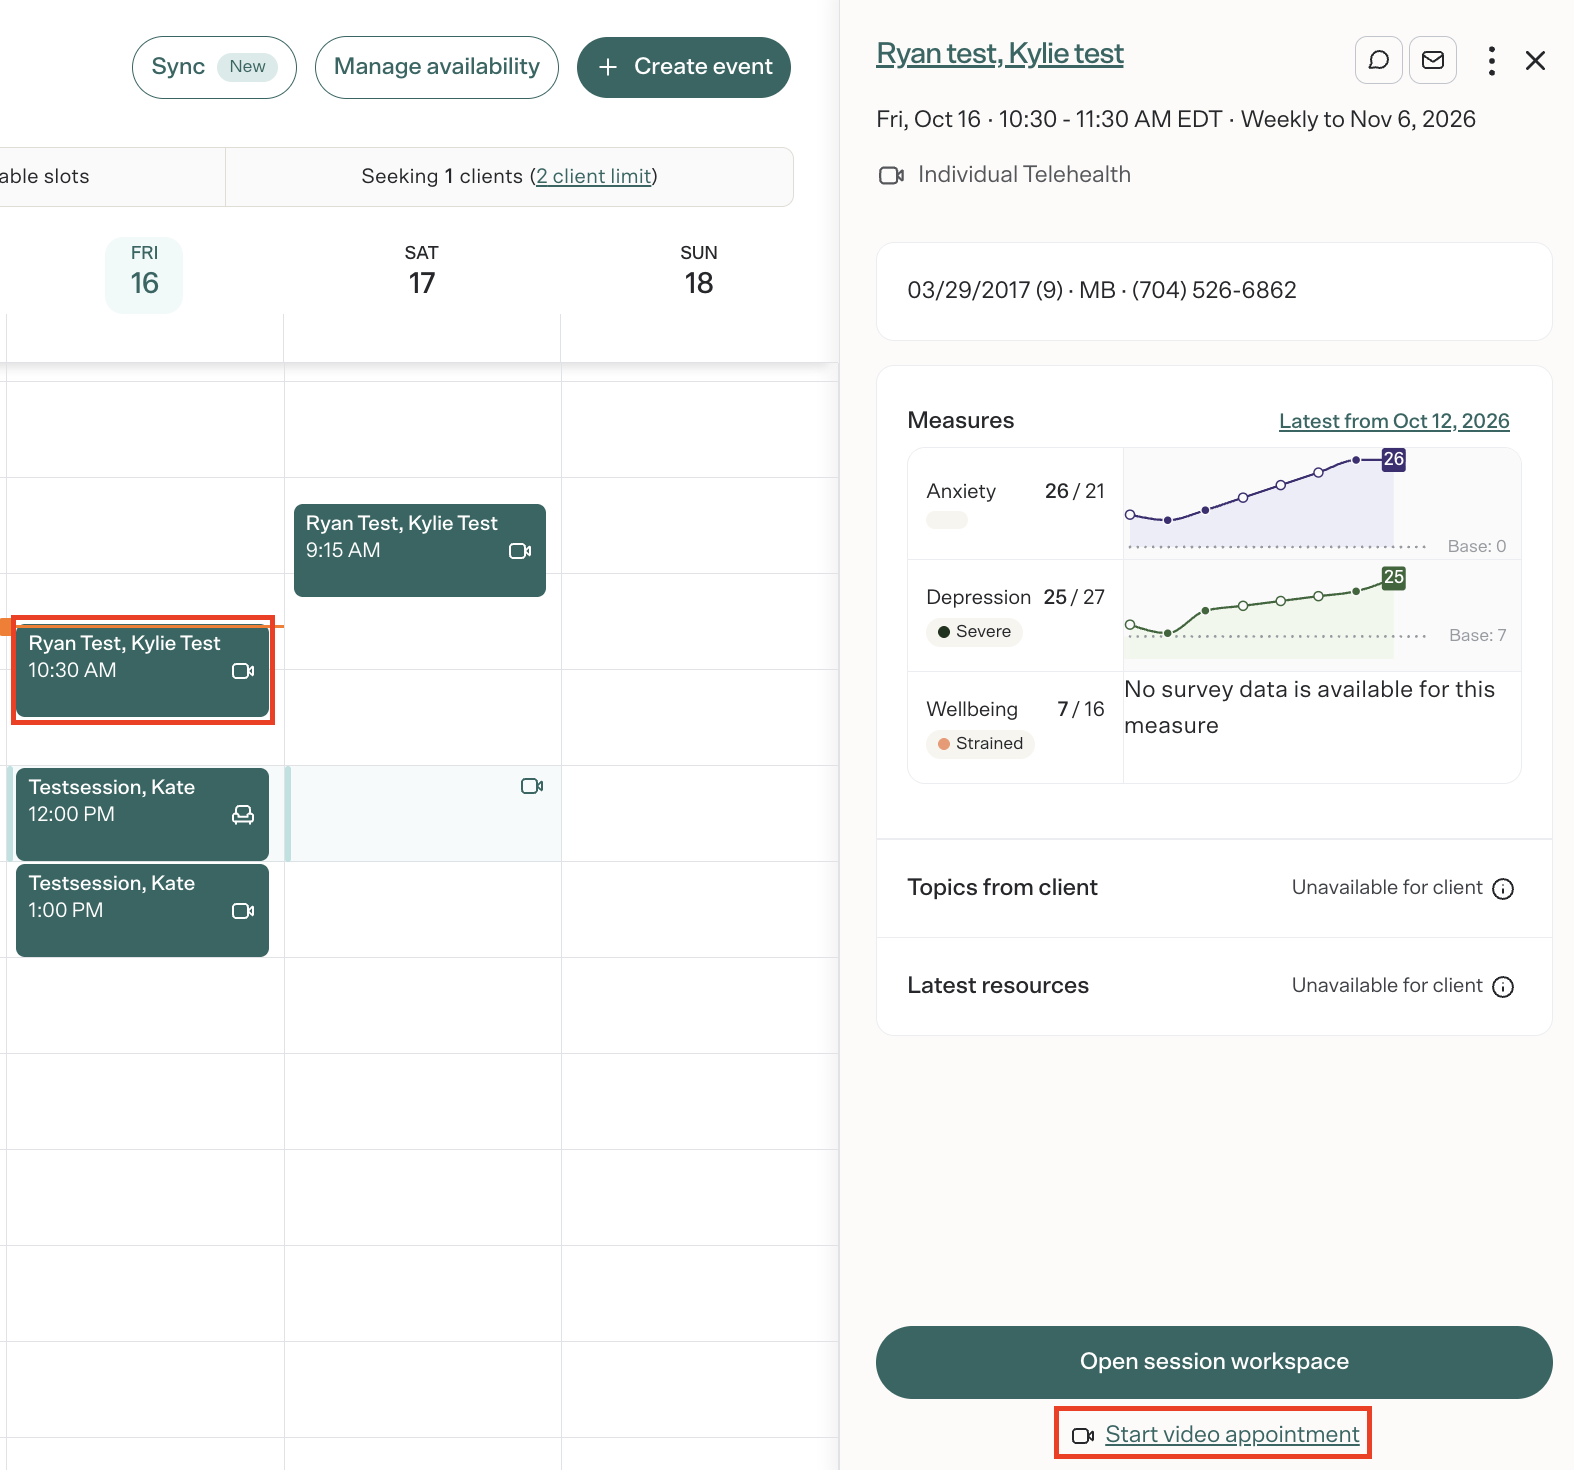Click the Anxiety measure row label
The width and height of the screenshot is (1574, 1470).
(961, 491)
